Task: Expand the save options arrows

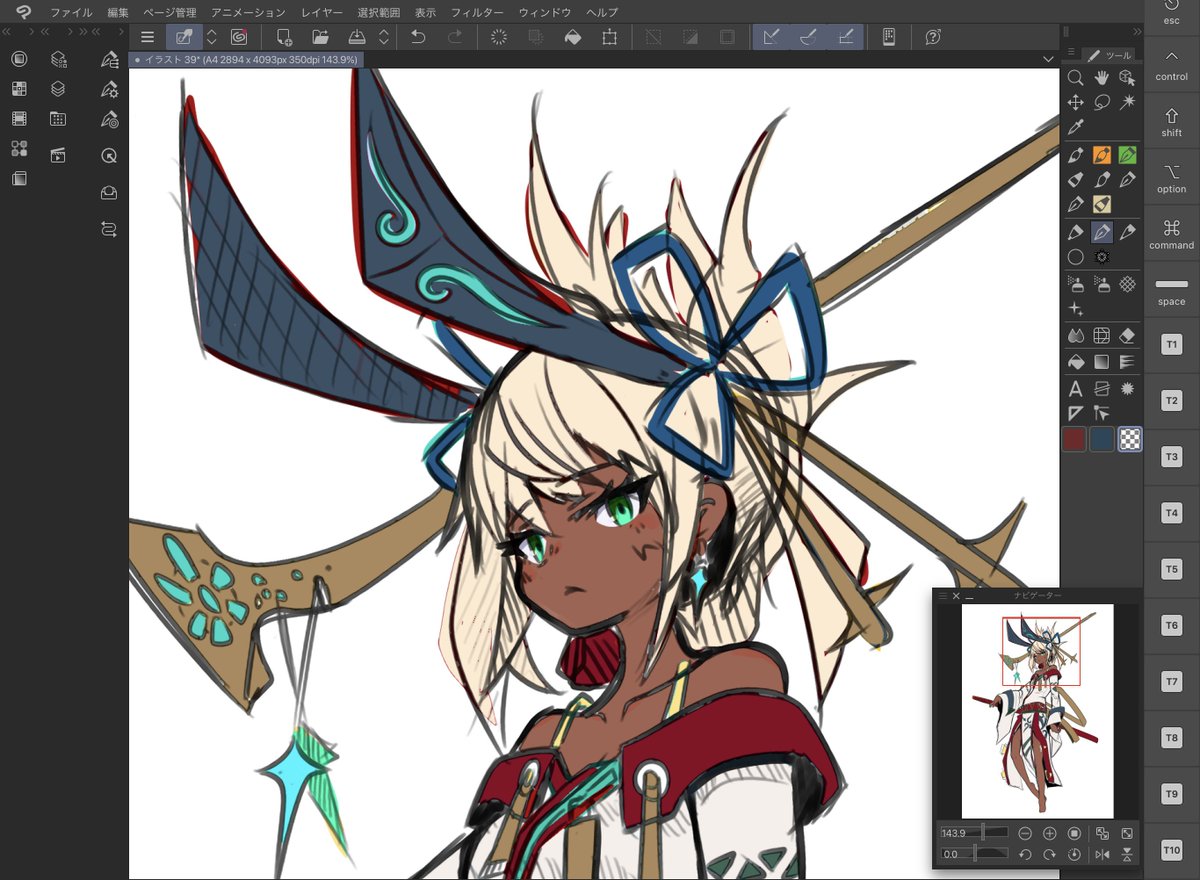Action: [x=384, y=37]
